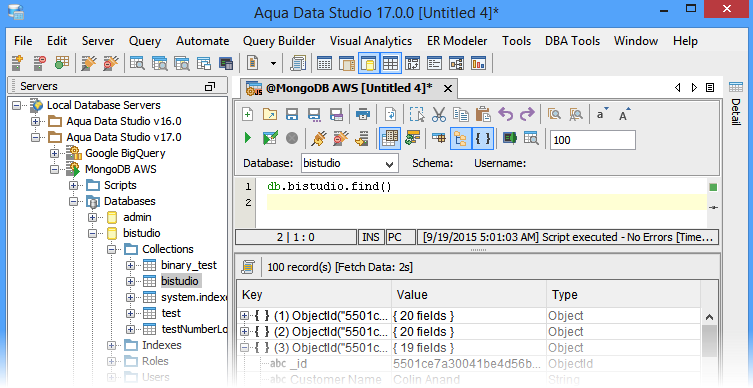Open the ER Modeler menu

[457, 41]
